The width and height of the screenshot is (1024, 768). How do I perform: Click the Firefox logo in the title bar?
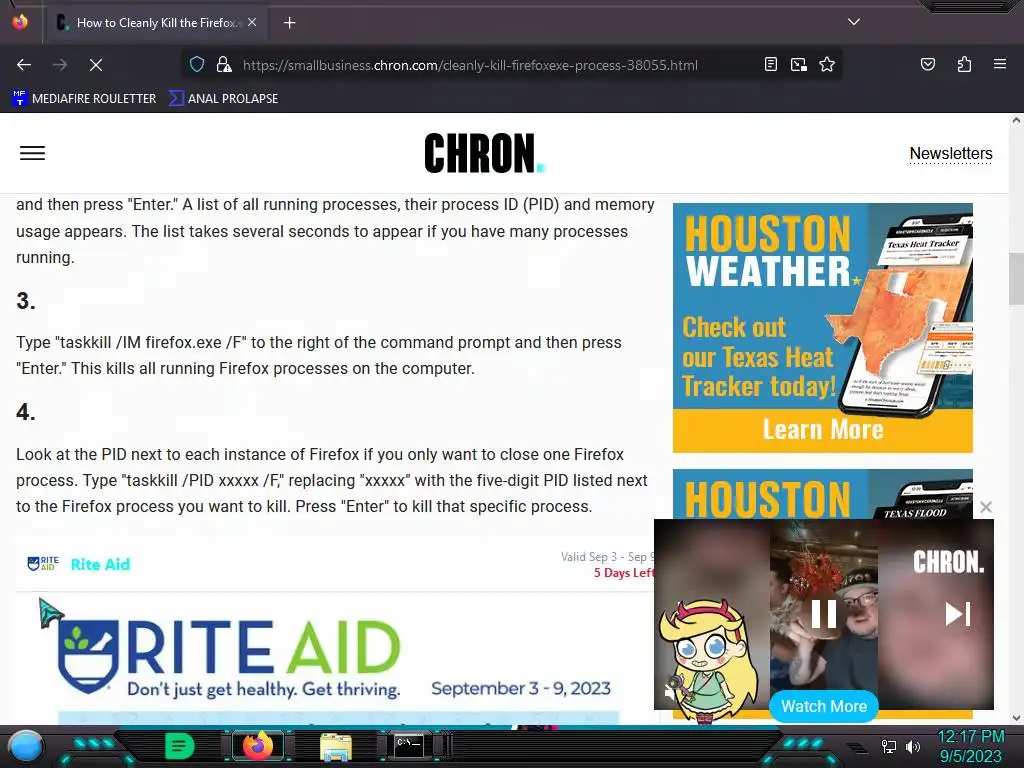pos(20,22)
